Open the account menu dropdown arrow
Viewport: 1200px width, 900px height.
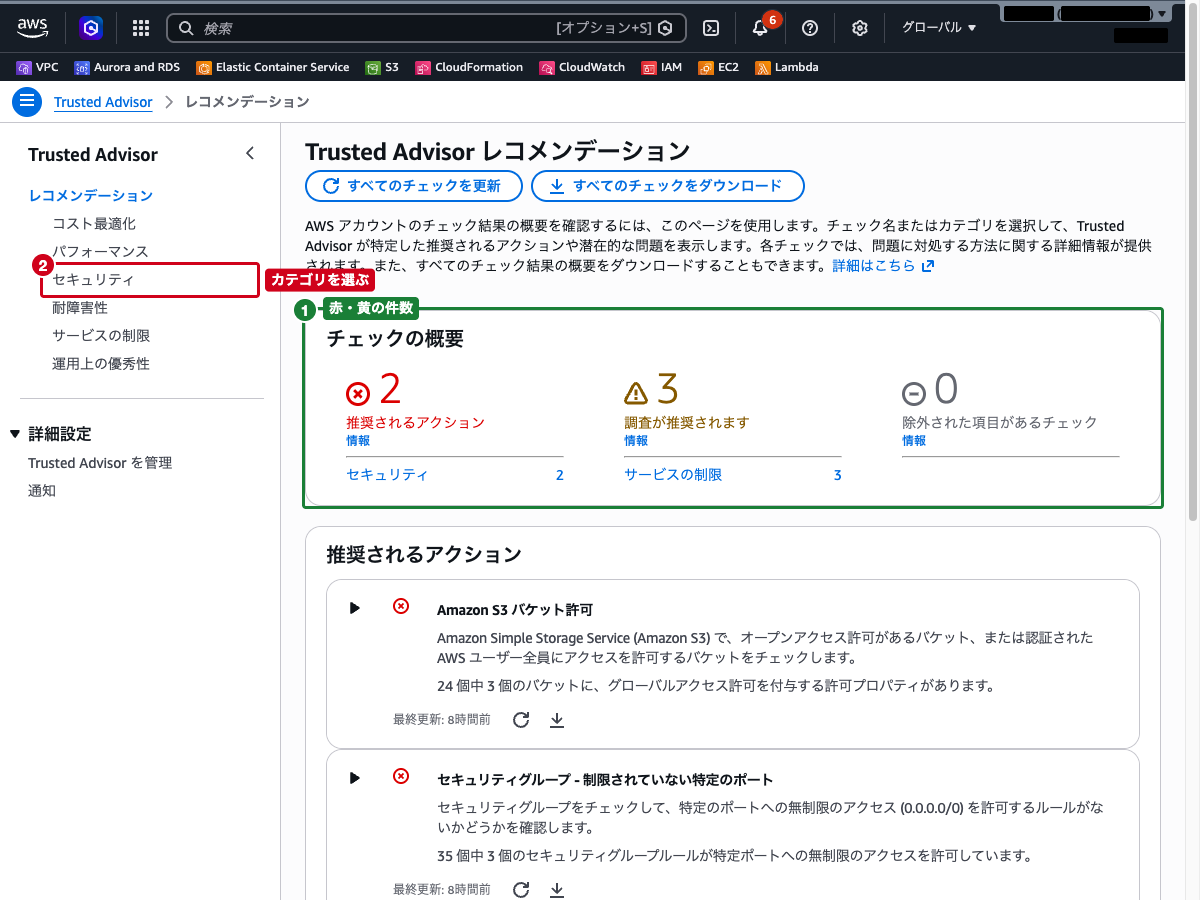(x=1161, y=14)
